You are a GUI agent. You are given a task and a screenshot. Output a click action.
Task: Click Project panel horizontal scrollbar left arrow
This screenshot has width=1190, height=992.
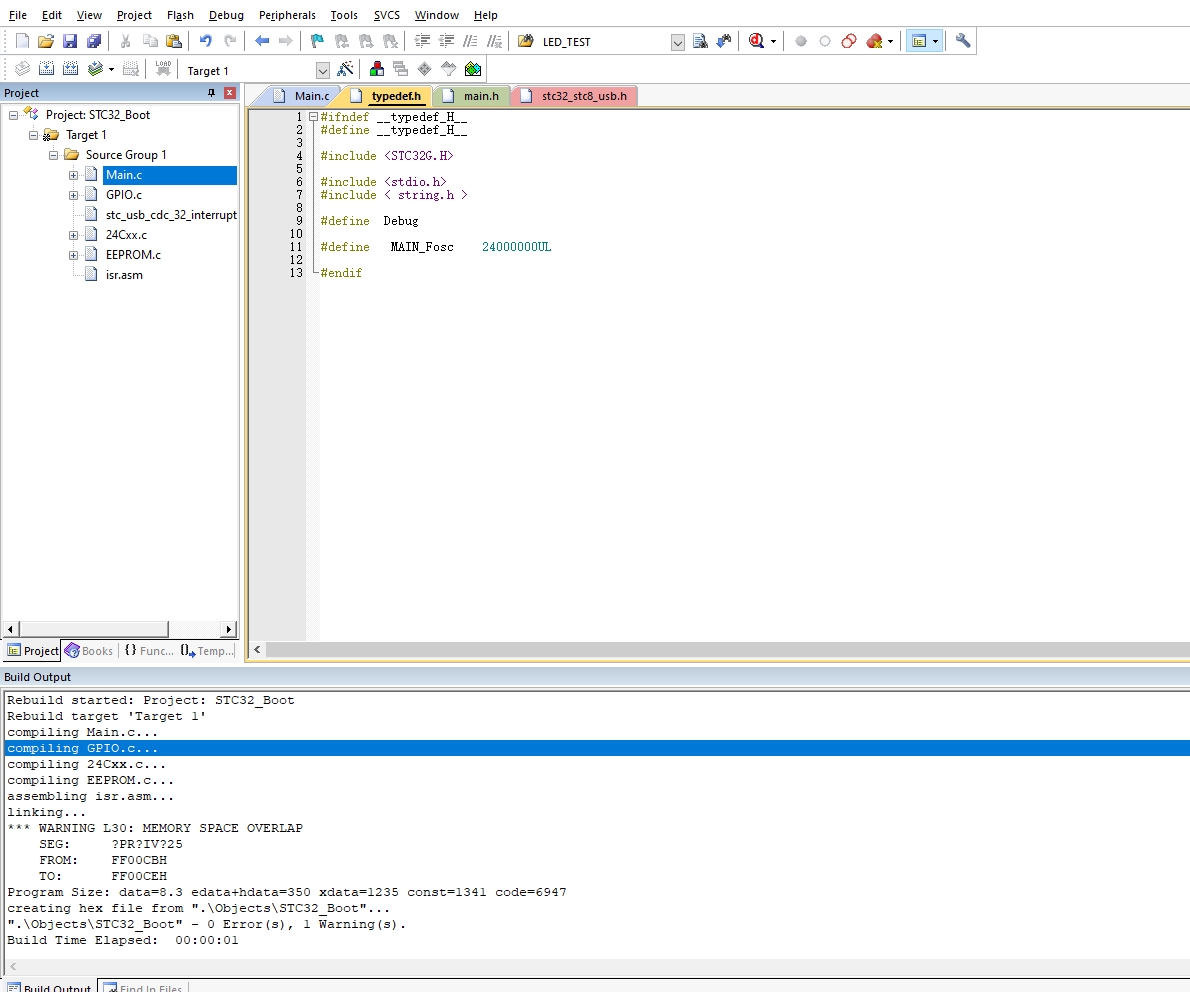click(x=10, y=628)
